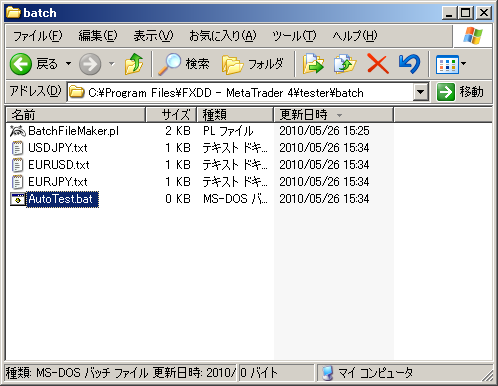
Task: Toggle the フォルダ folders pane button
Action: click(x=253, y=64)
